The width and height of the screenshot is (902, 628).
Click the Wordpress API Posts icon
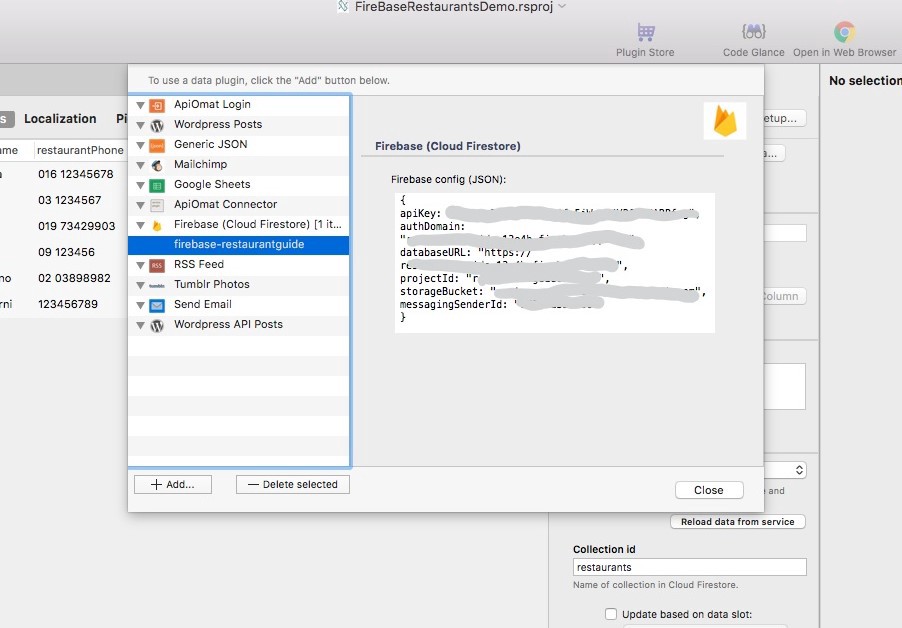click(x=157, y=326)
